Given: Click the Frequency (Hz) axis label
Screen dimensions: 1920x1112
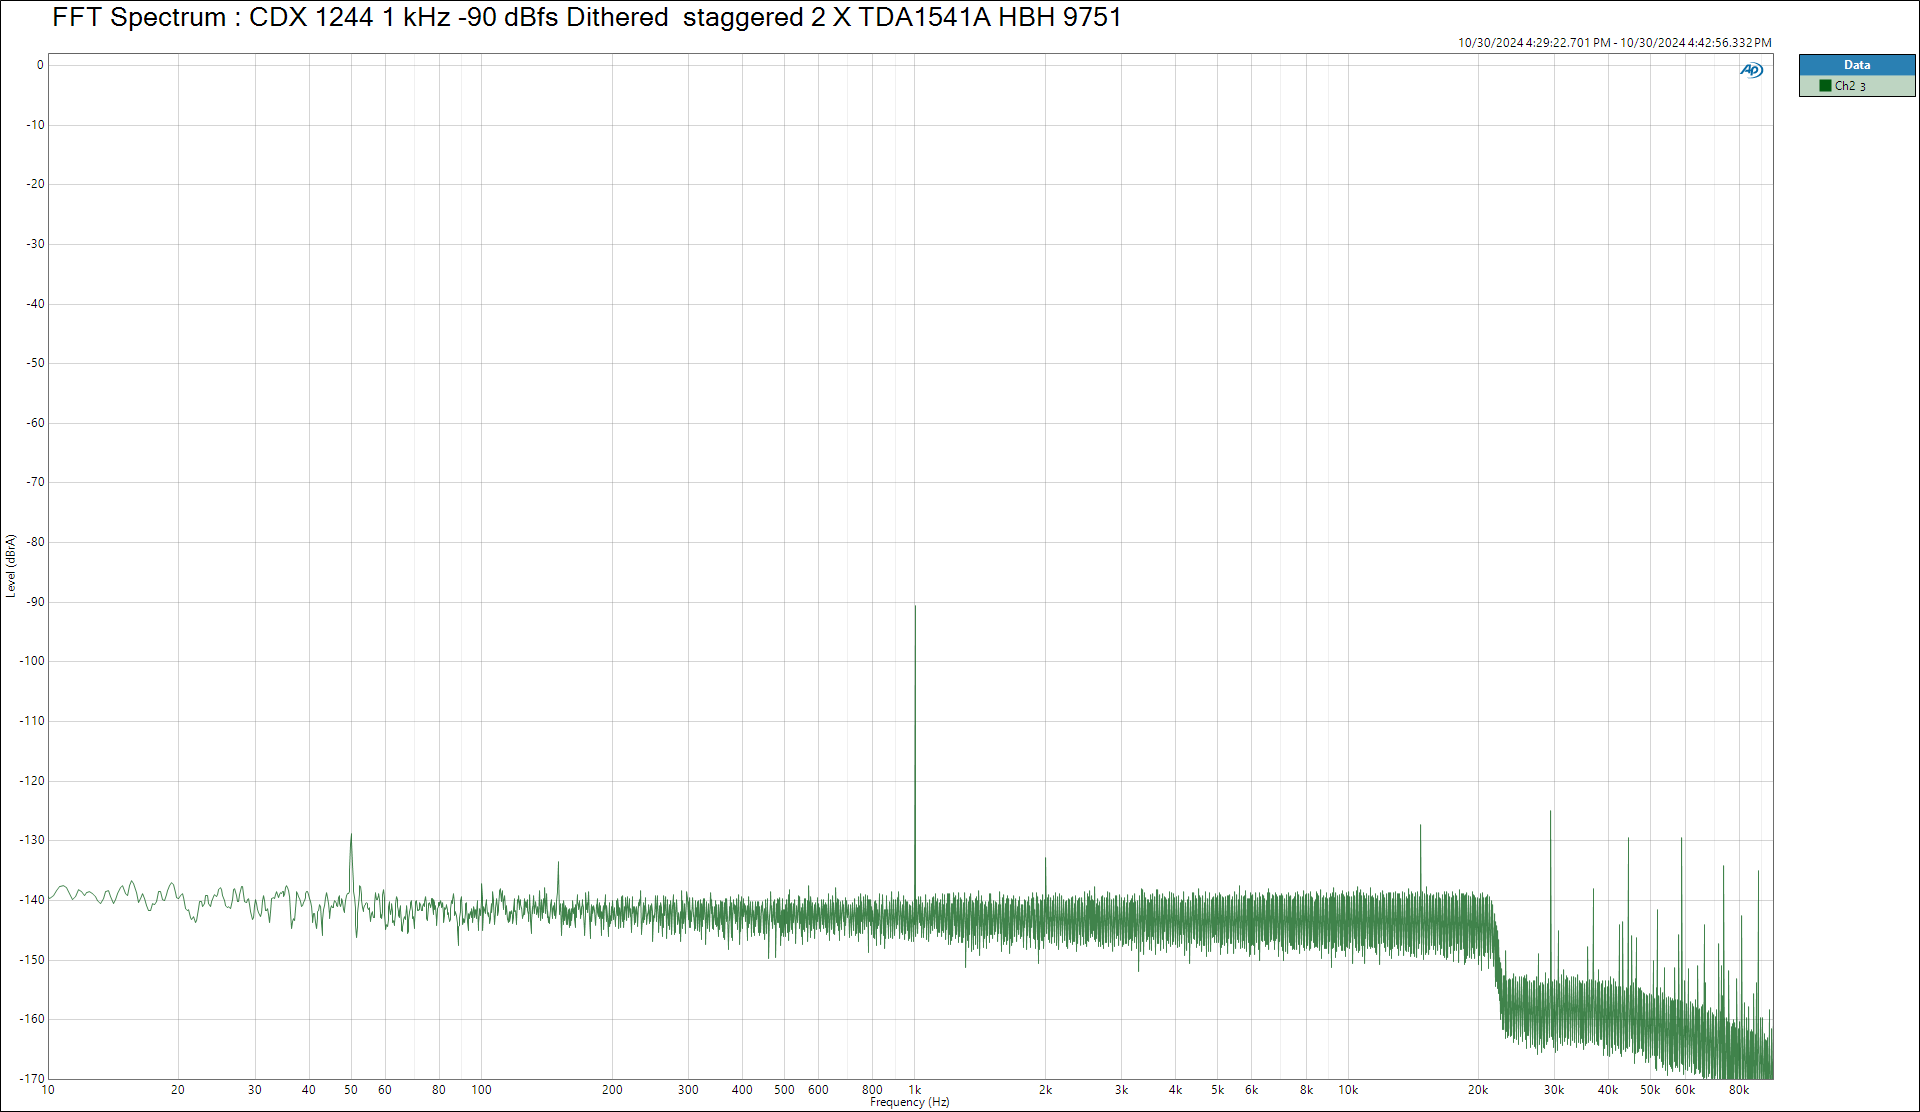Looking at the screenshot, I should [910, 1102].
